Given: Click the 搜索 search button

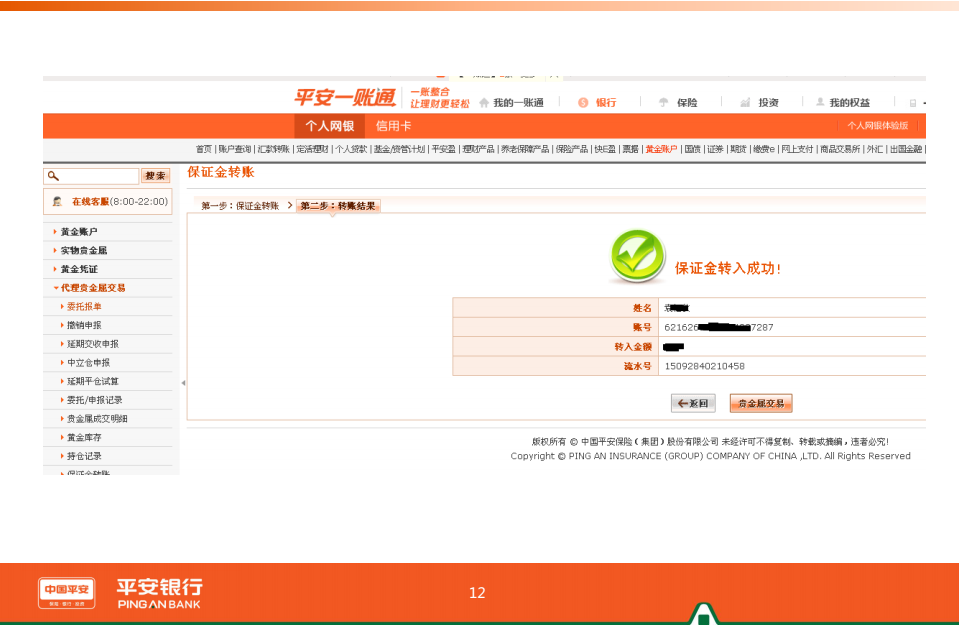Looking at the screenshot, I should [x=155, y=176].
